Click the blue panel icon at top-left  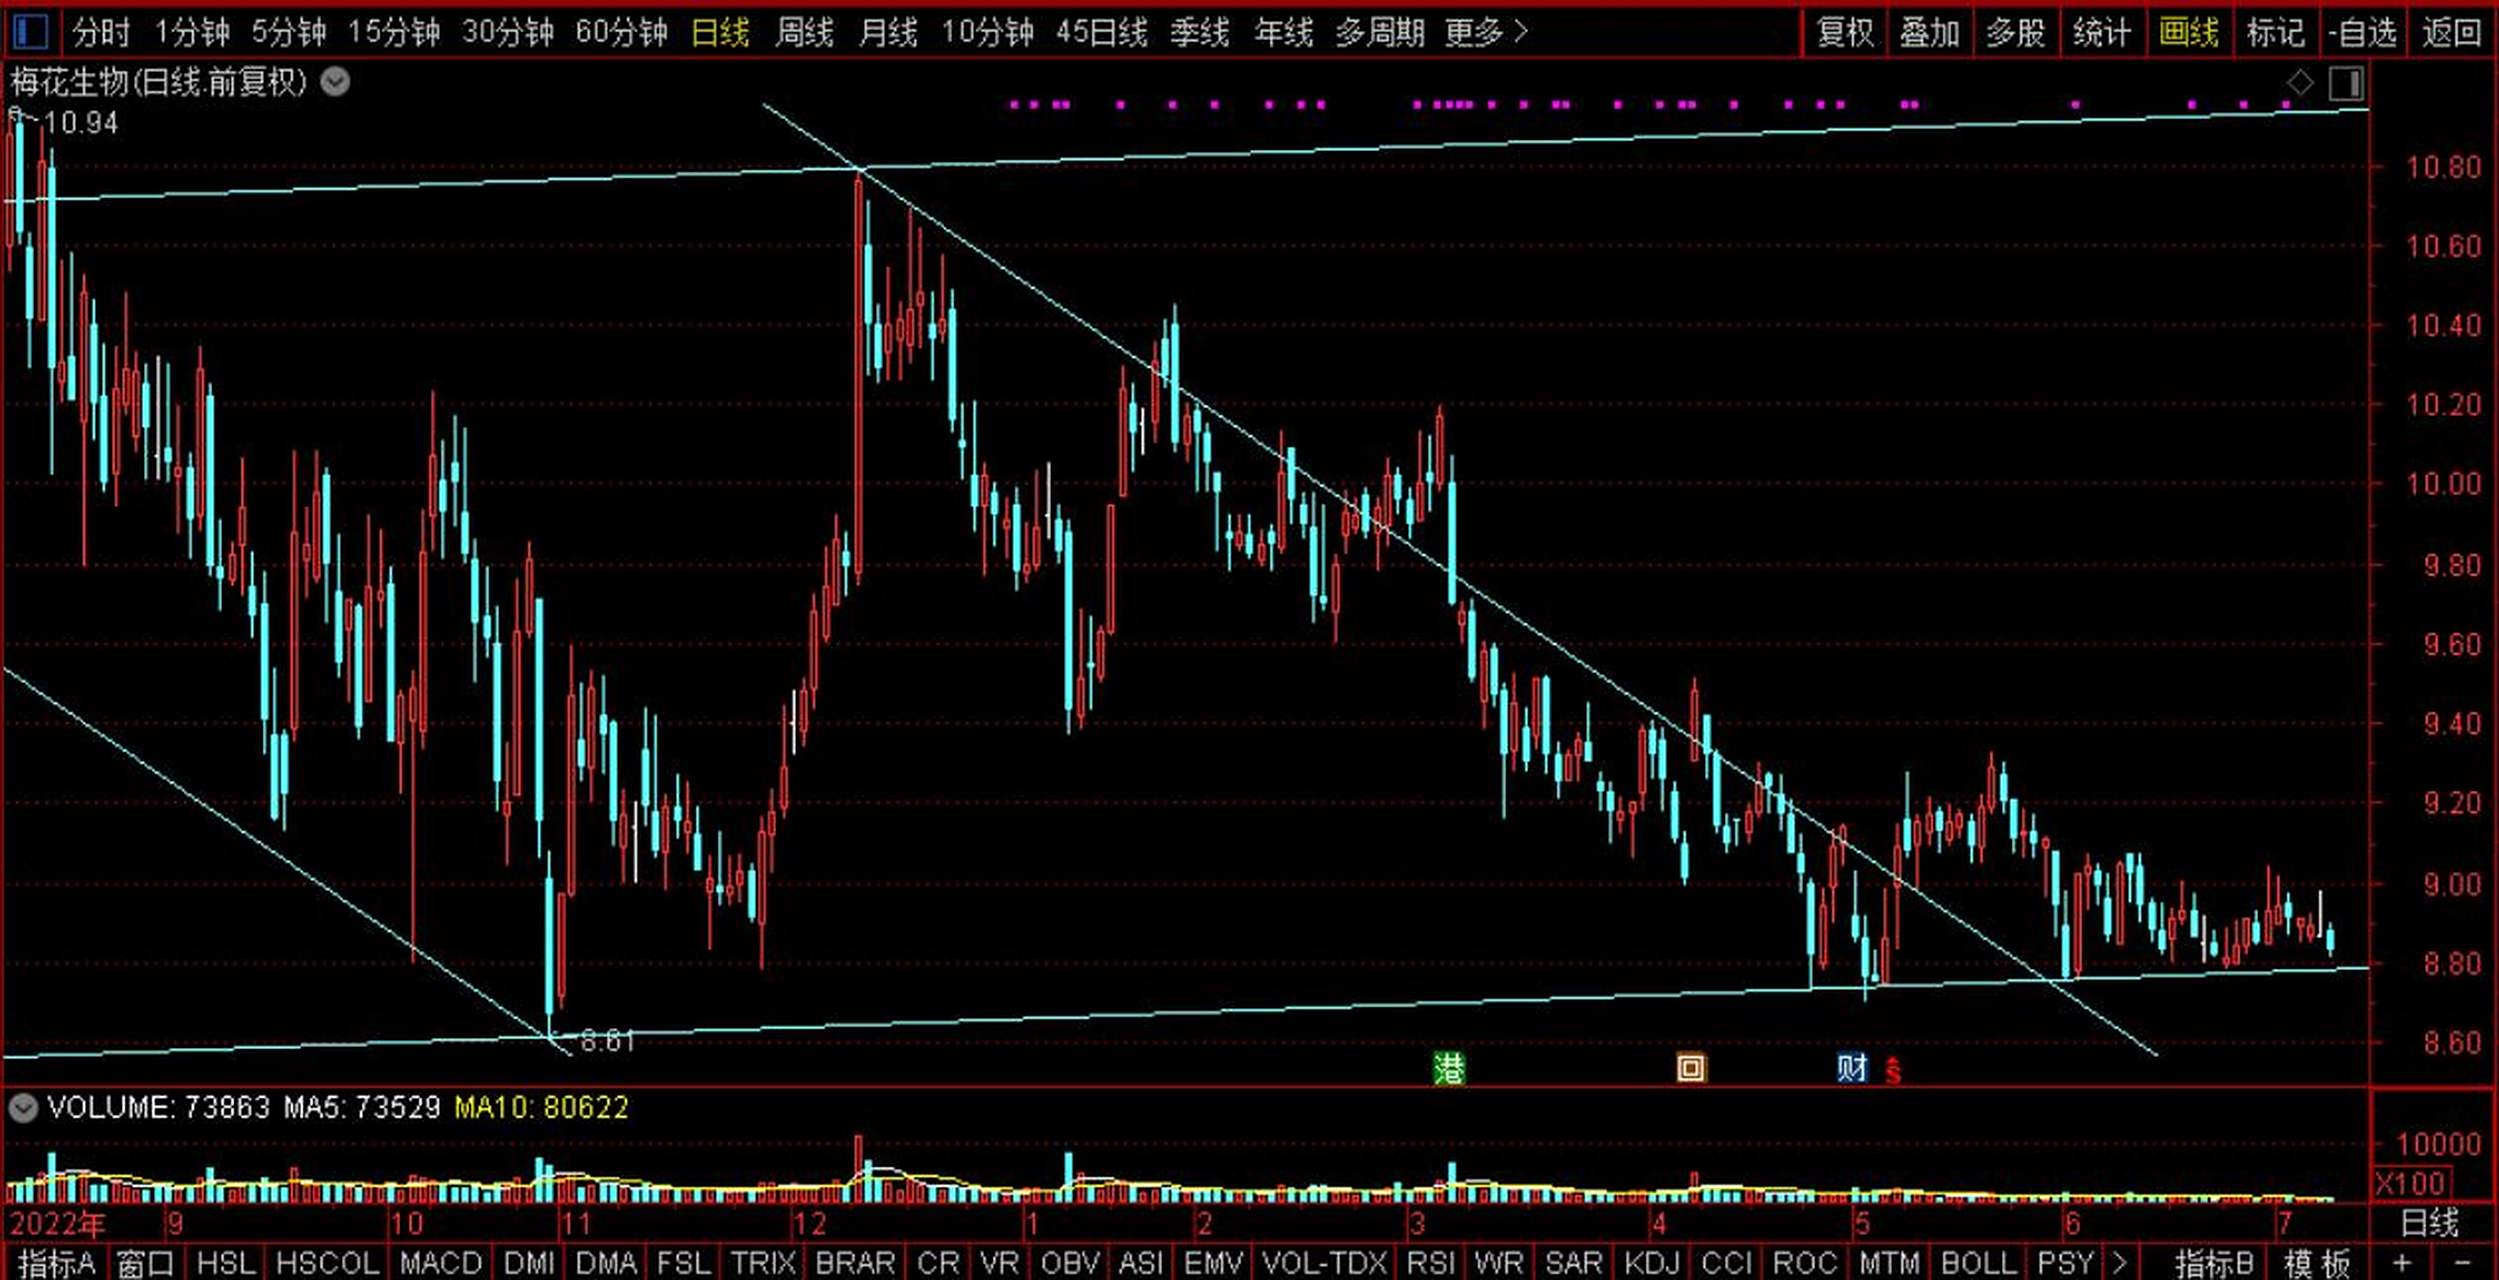[30, 32]
